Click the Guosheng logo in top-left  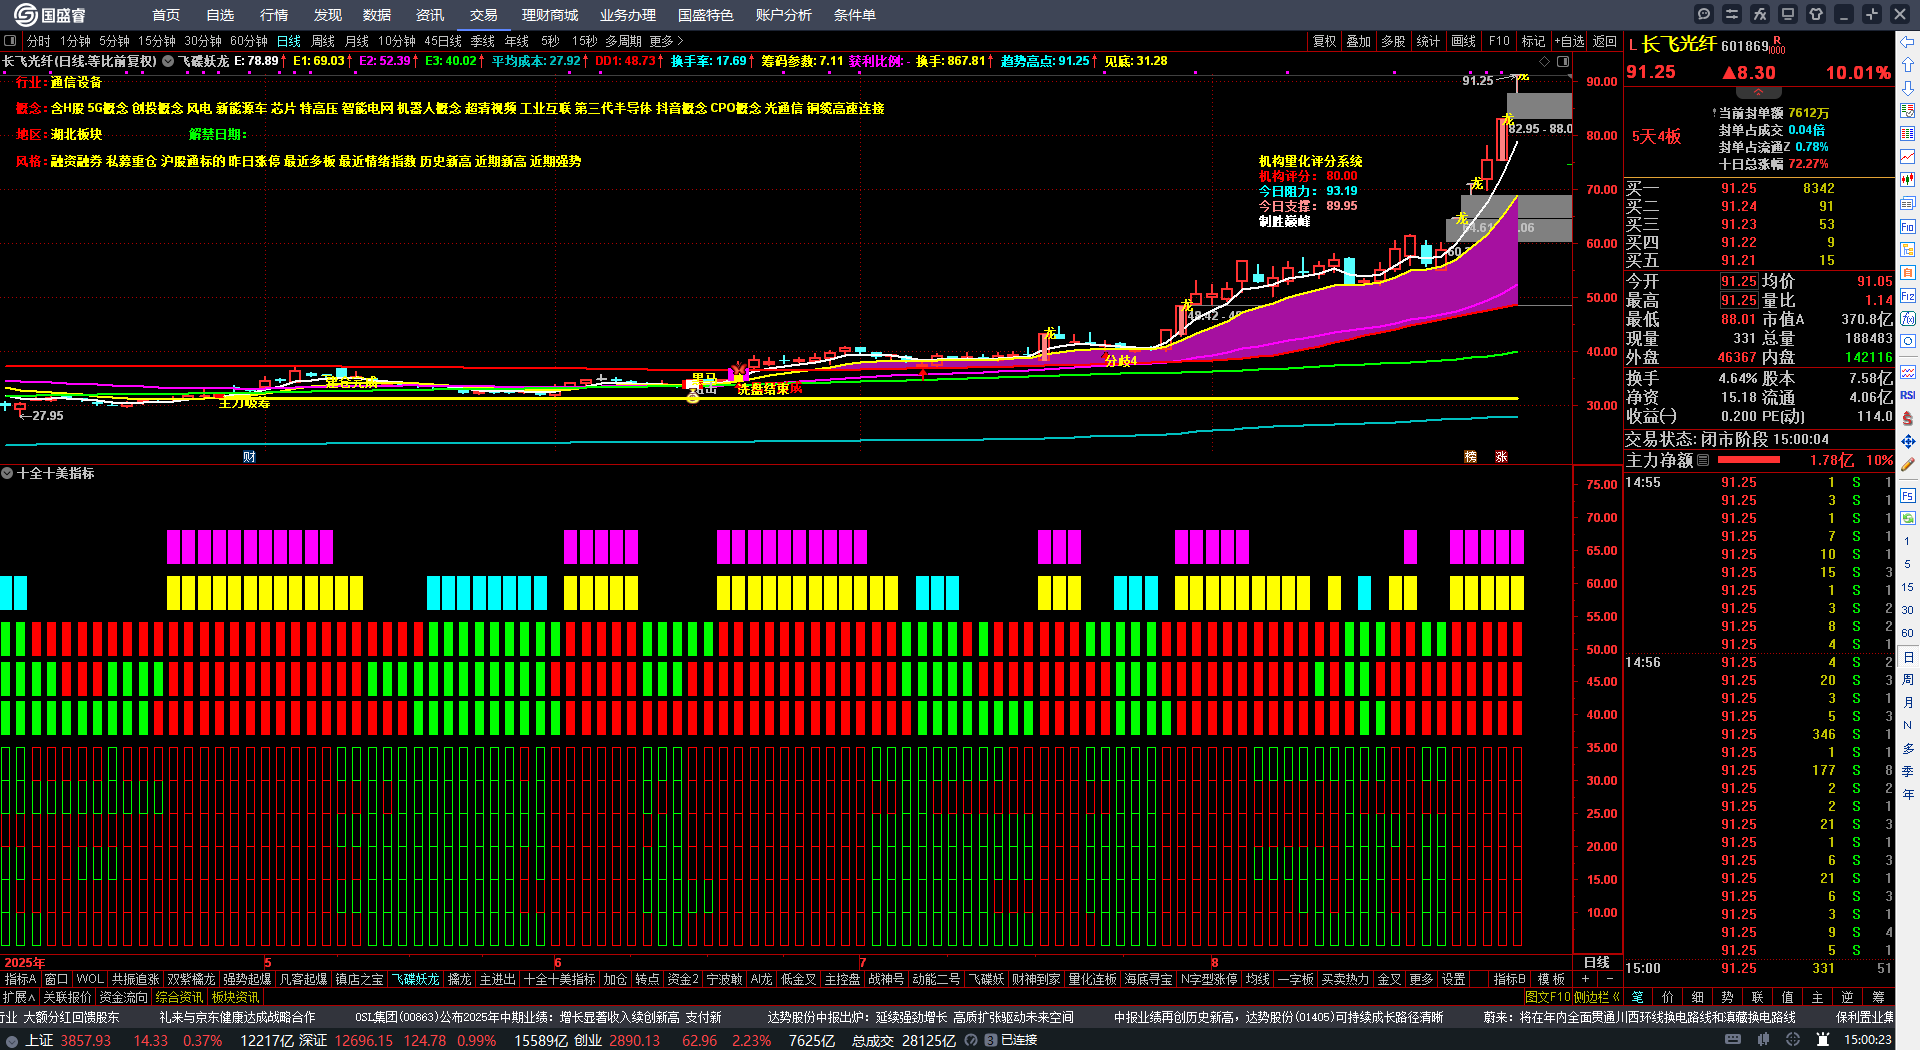coord(50,14)
